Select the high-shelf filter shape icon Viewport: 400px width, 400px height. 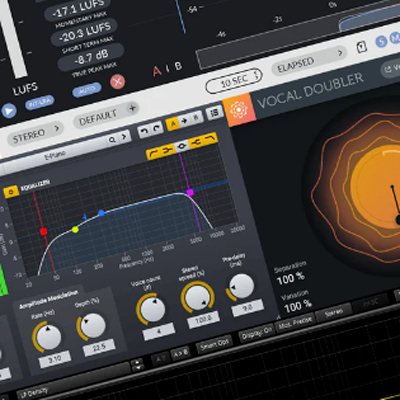coord(196,142)
